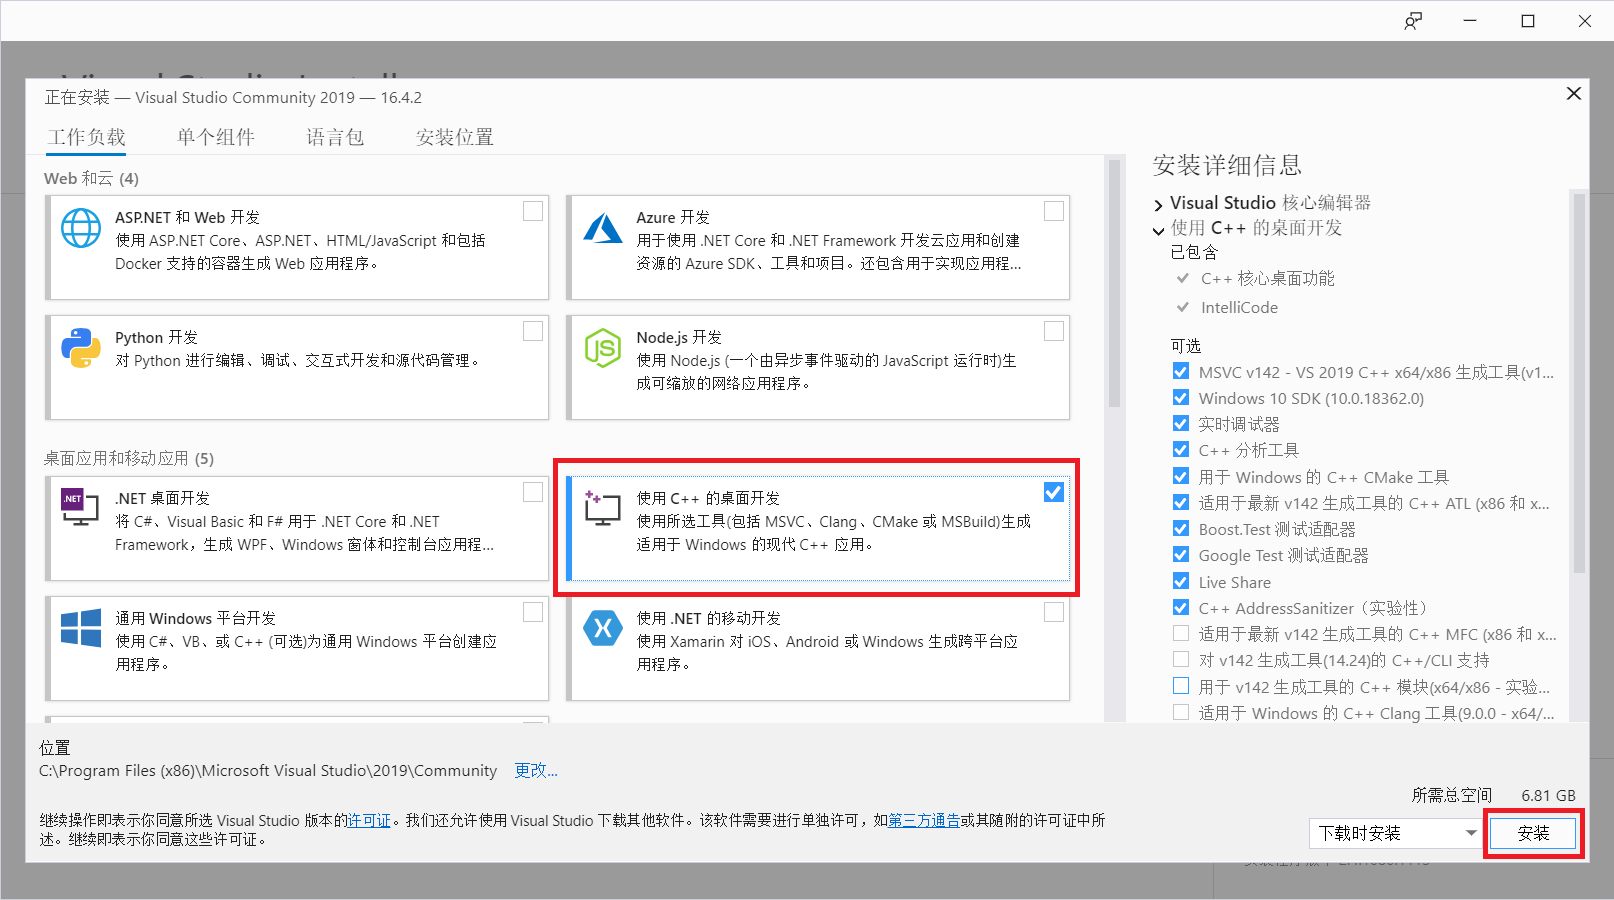This screenshot has height=900, width=1614.
Task: Open the 下载时安装 dropdown
Action: pos(1395,833)
